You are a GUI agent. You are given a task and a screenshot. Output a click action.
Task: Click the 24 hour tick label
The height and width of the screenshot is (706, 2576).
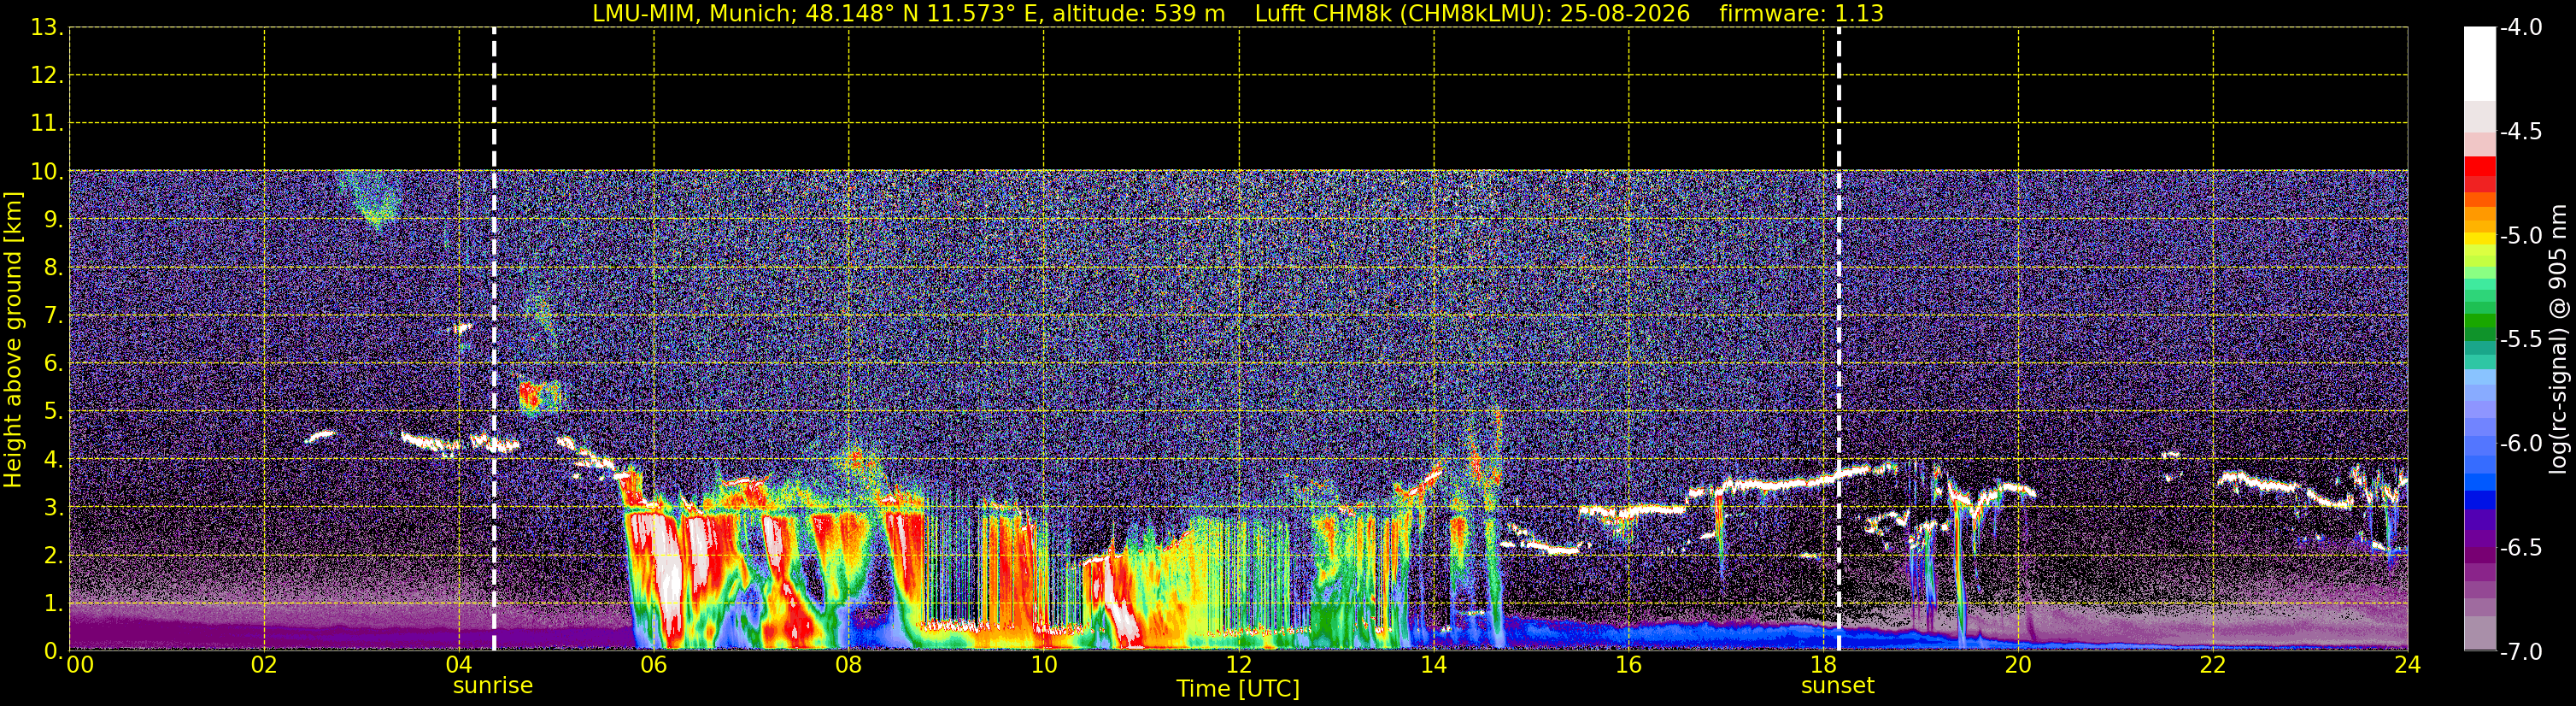tap(2407, 665)
